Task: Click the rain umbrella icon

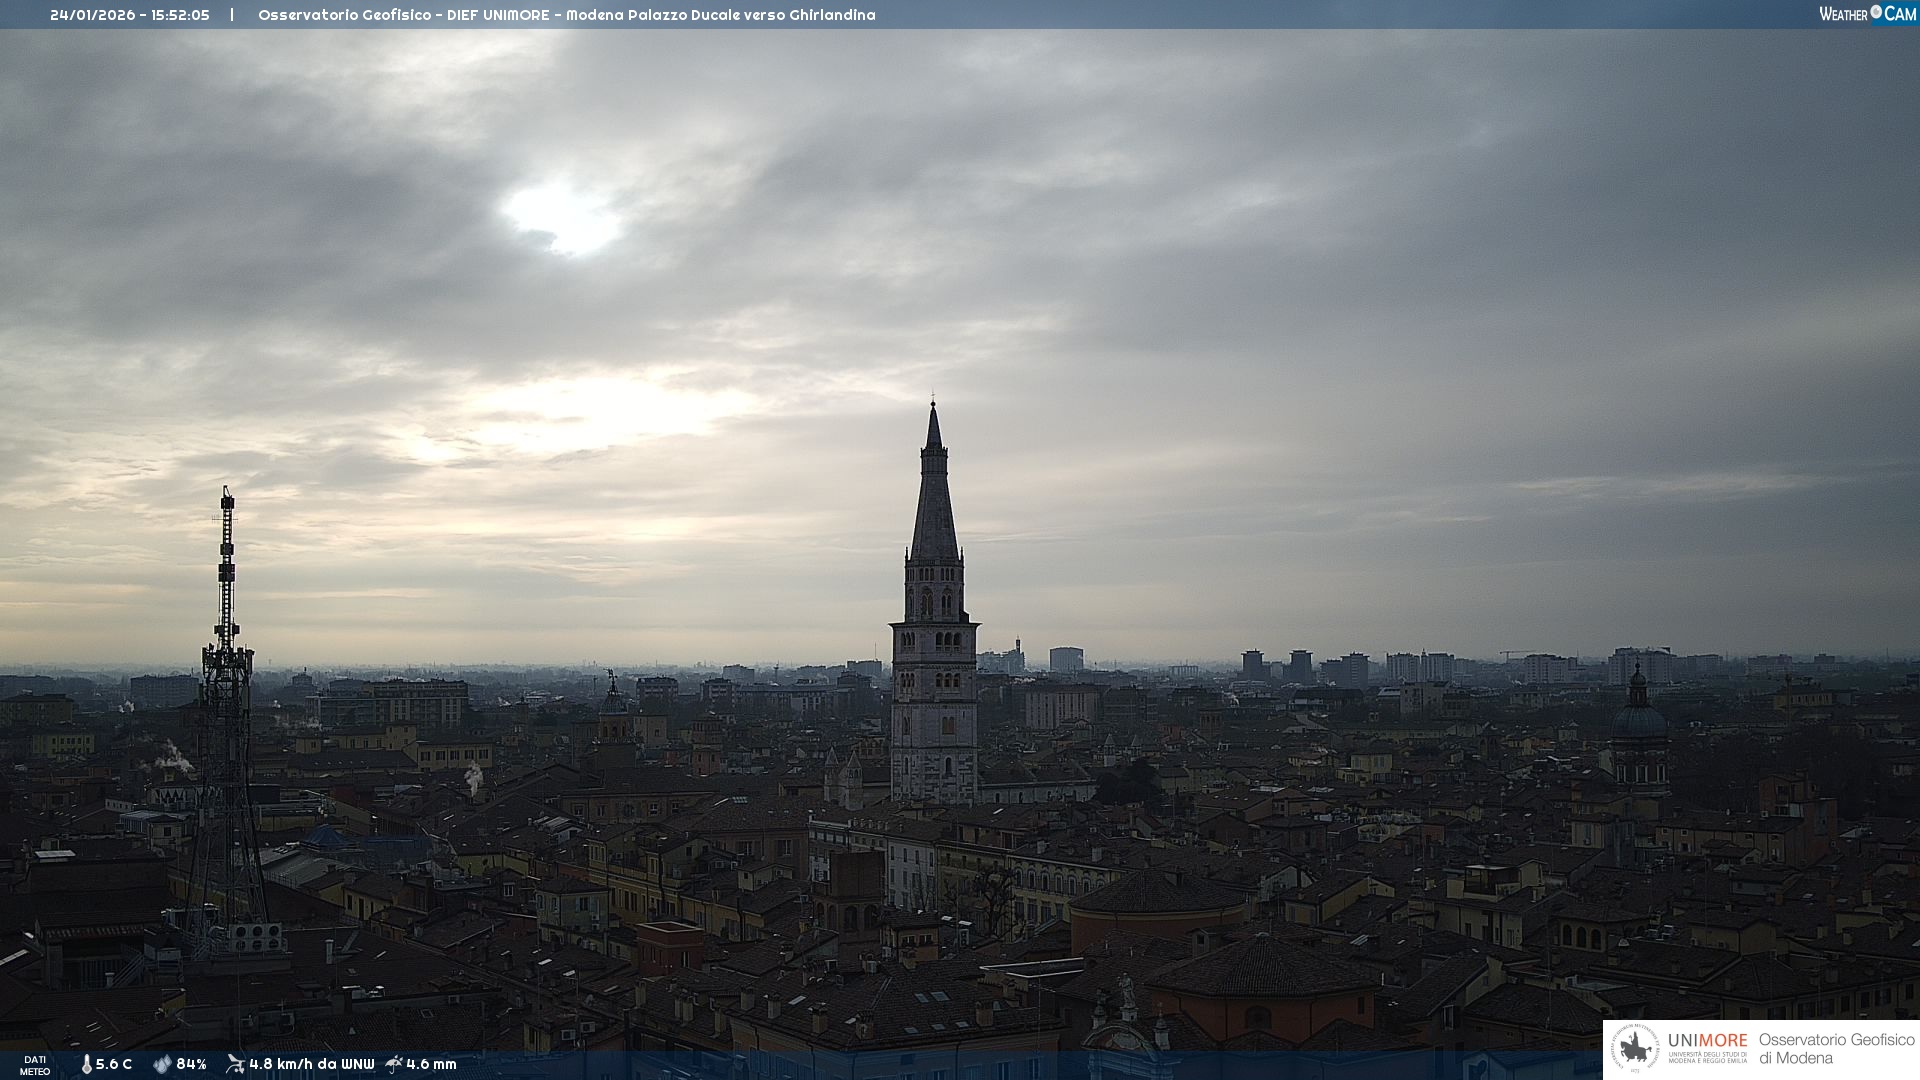Action: point(394,1064)
